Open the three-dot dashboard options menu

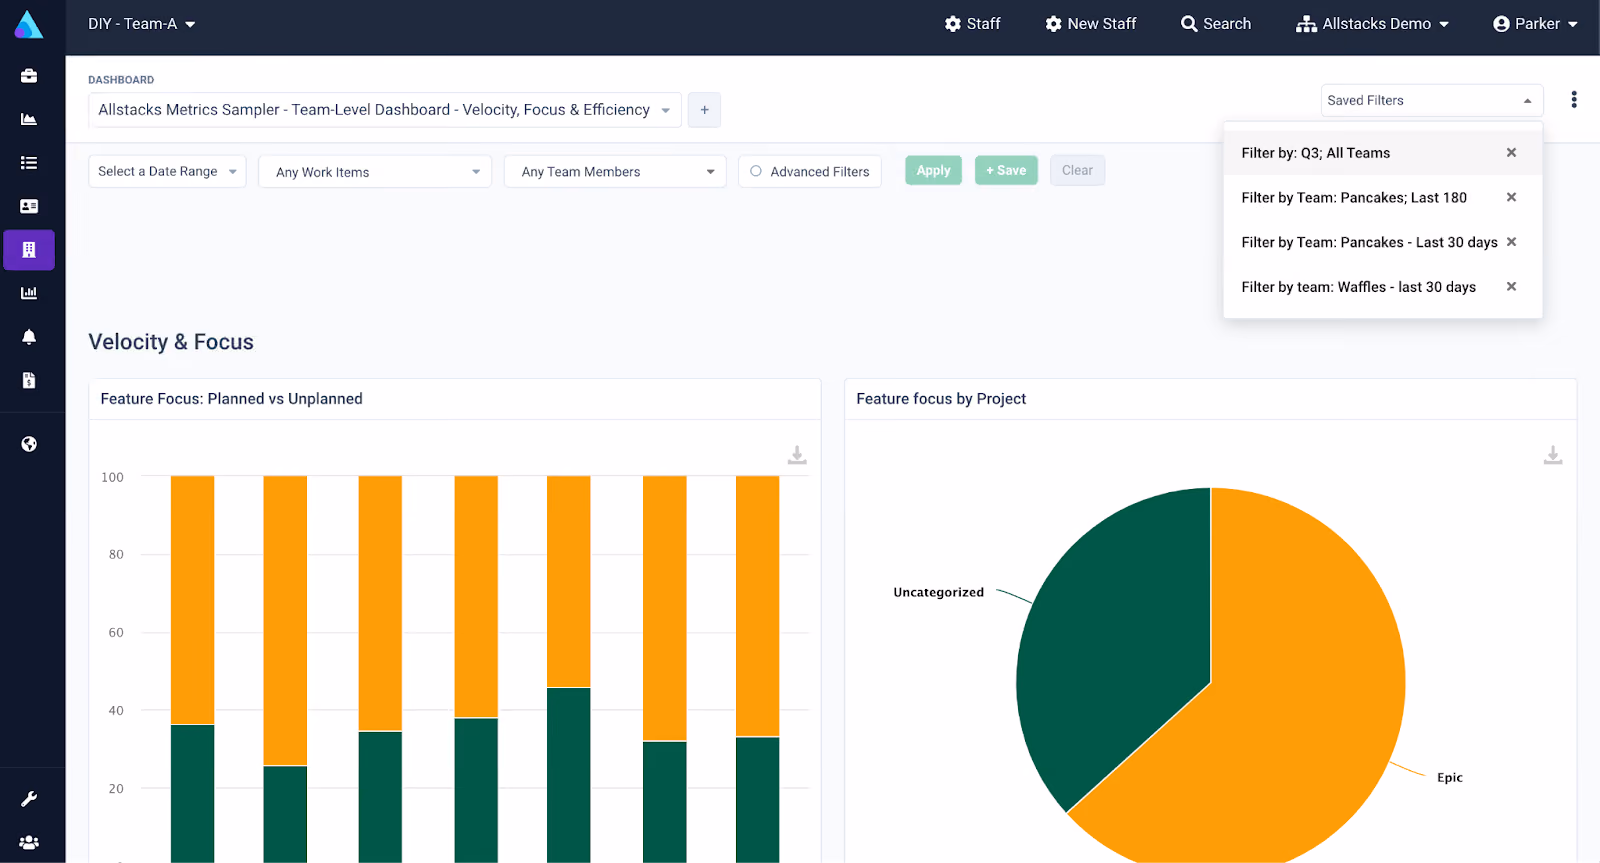[1574, 100]
